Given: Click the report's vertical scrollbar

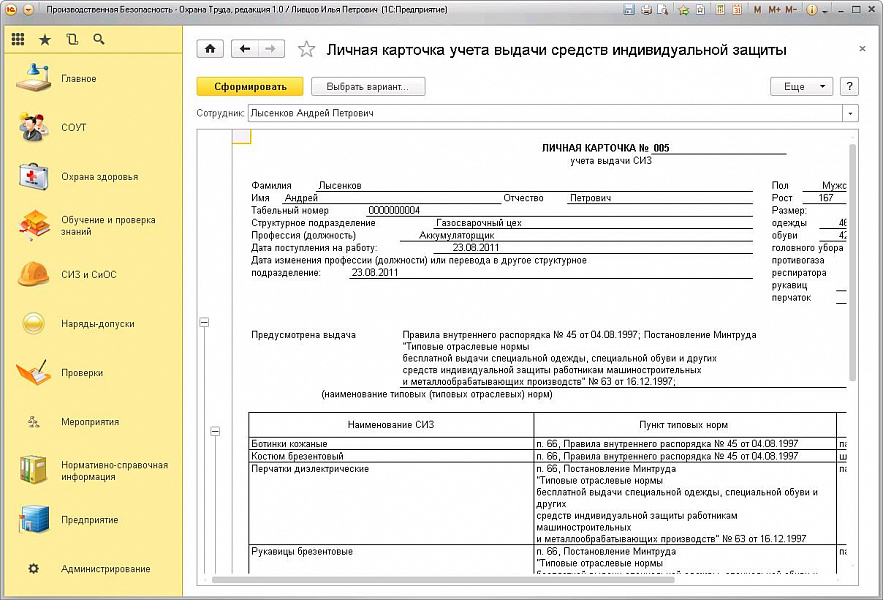Looking at the screenshot, I should [852, 262].
